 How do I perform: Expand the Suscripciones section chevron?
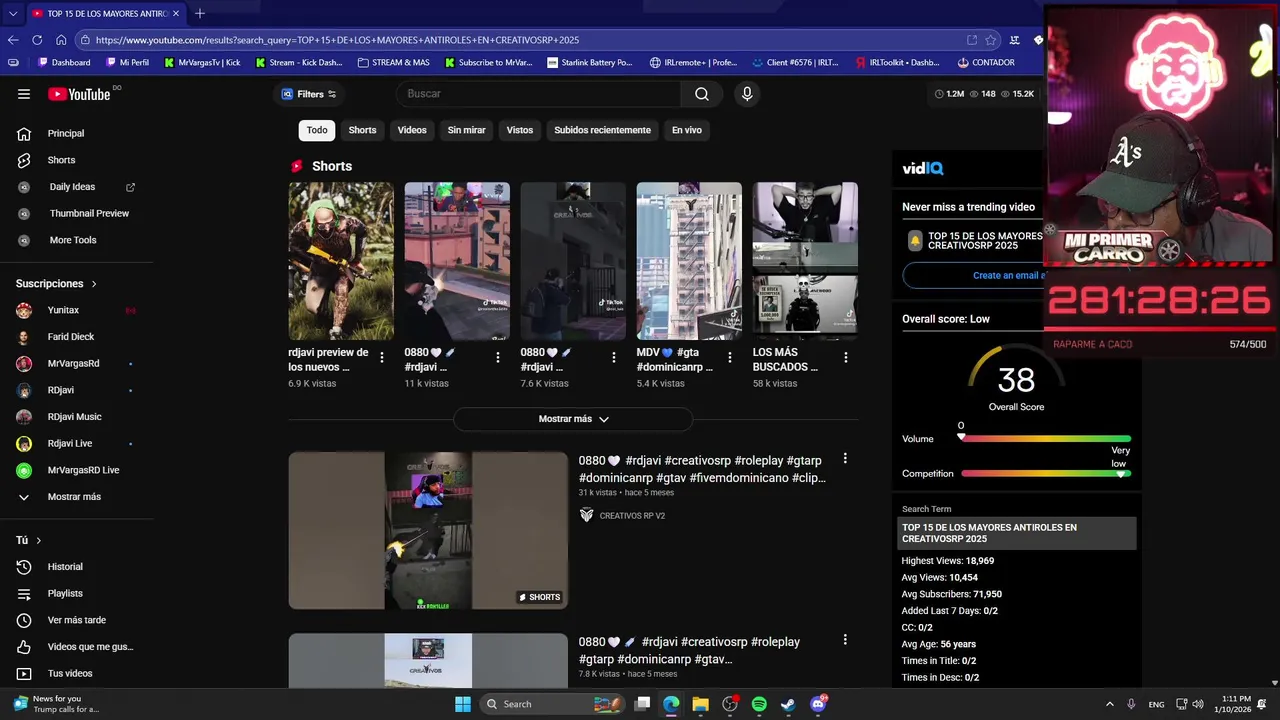click(x=94, y=284)
